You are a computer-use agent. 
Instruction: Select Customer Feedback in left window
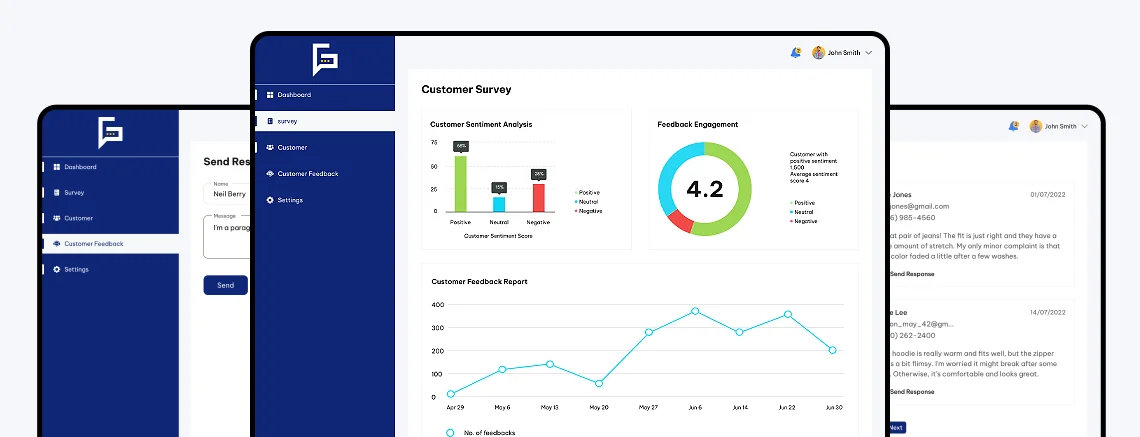tap(111, 244)
